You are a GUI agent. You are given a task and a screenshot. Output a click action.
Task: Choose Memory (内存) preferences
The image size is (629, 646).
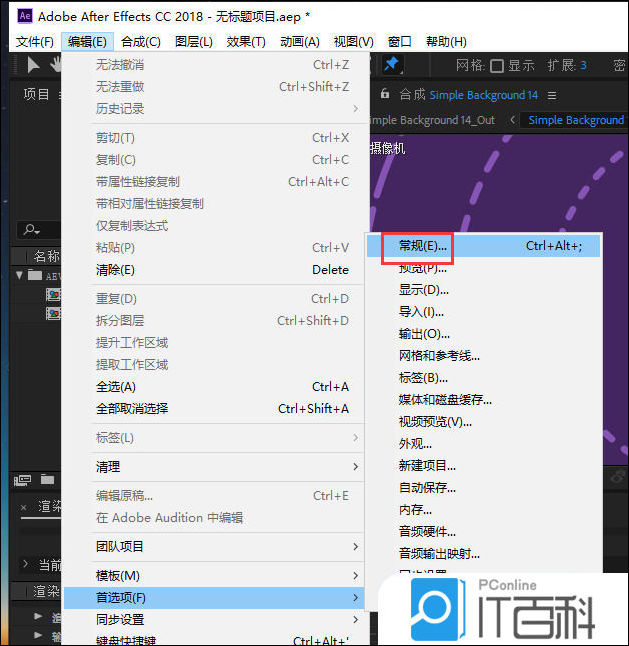click(483, 510)
